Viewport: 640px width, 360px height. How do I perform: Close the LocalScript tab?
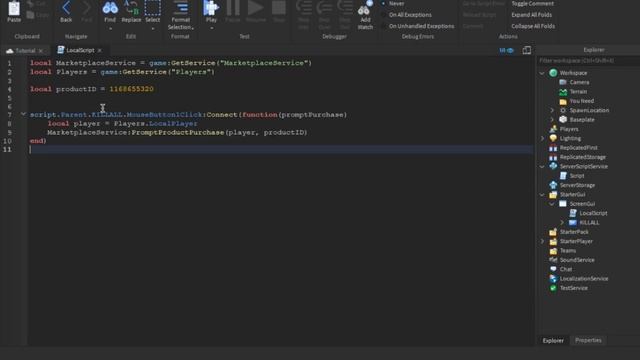[100, 50]
